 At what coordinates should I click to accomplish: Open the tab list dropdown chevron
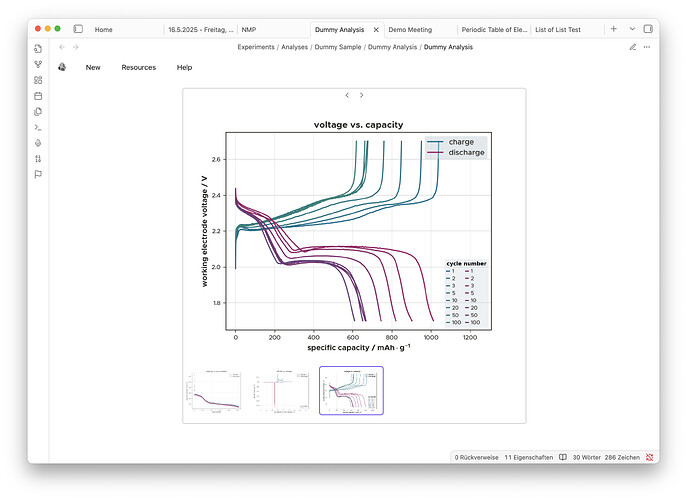pos(631,29)
